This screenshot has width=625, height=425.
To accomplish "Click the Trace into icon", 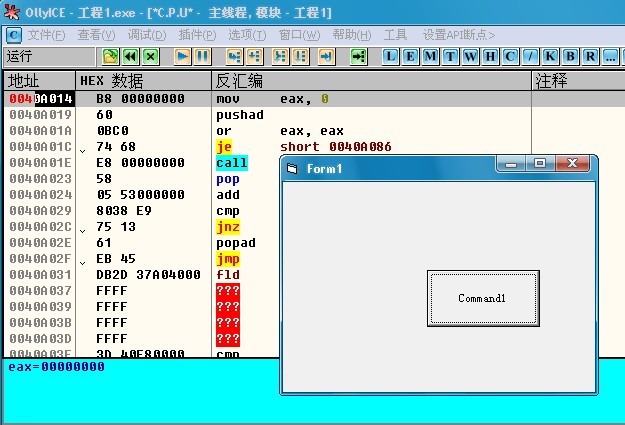I will click(x=280, y=56).
